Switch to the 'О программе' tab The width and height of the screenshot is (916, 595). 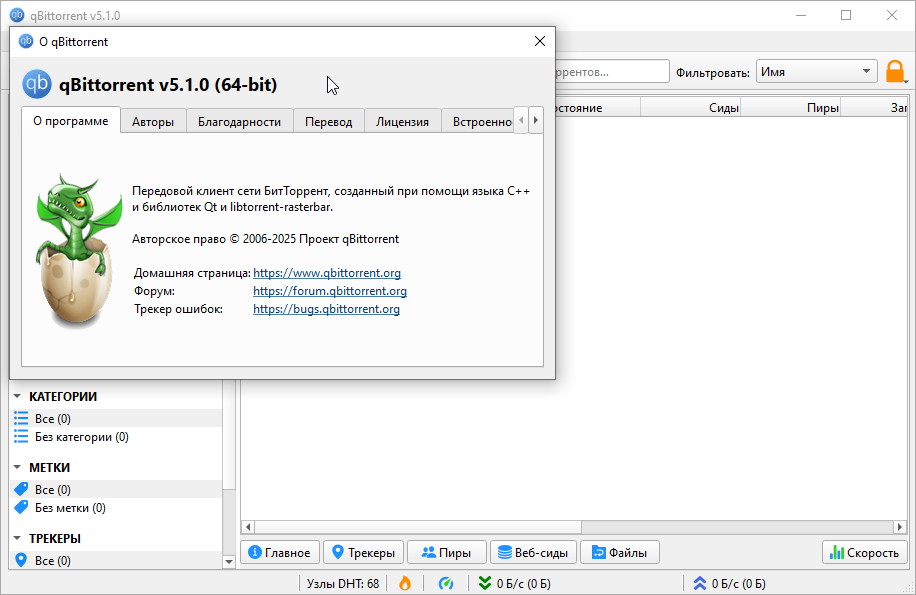(71, 121)
